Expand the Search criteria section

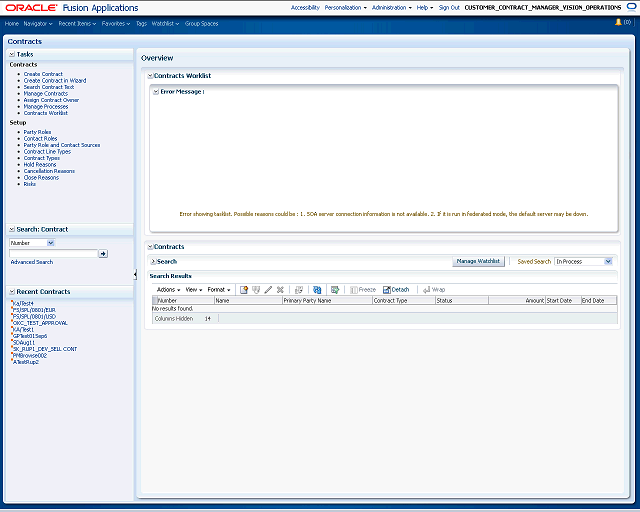(x=153, y=262)
